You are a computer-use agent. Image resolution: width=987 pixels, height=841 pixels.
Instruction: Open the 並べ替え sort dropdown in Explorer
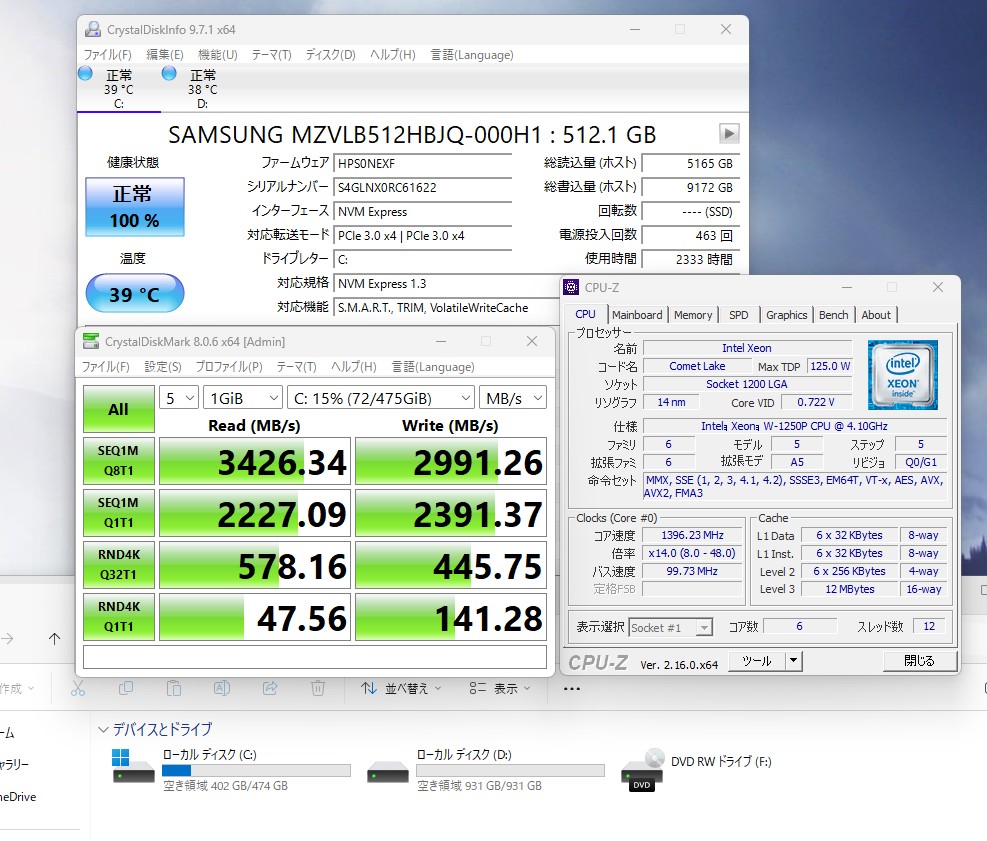pos(401,689)
